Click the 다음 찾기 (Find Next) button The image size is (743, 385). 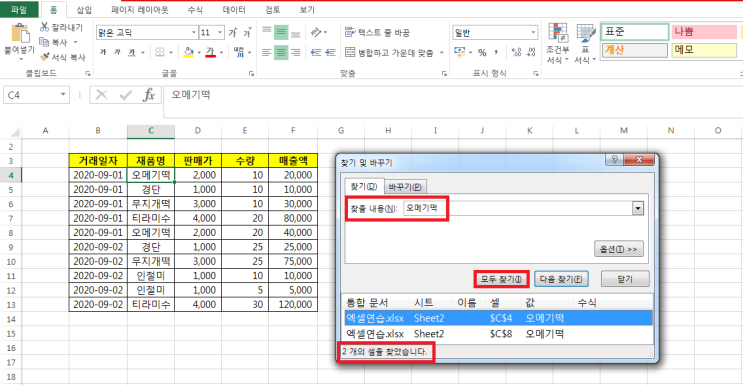coord(561,280)
